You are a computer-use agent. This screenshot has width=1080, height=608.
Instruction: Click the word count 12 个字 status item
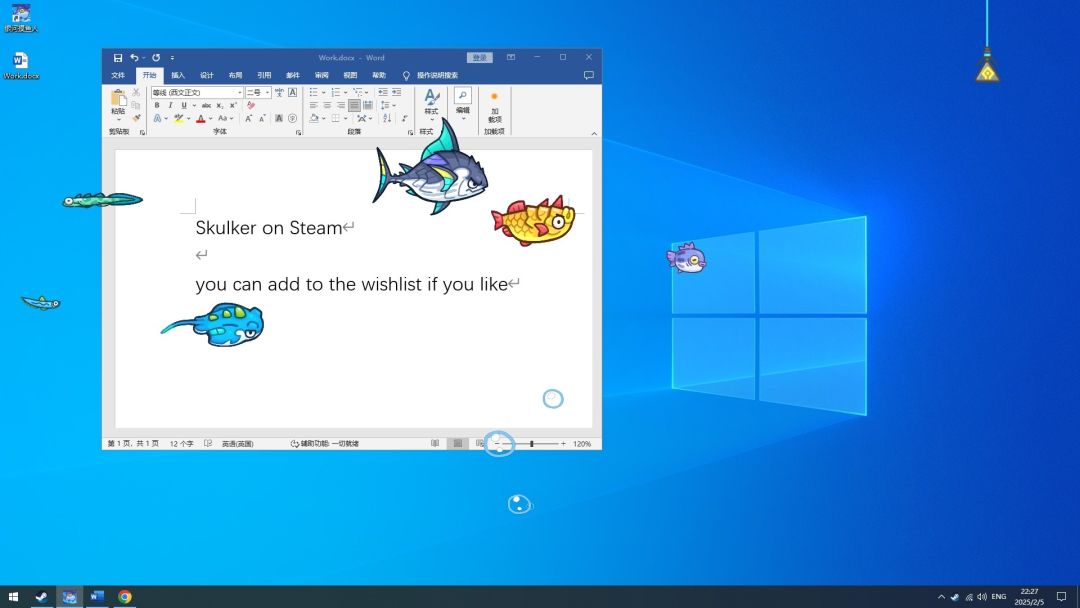182,443
